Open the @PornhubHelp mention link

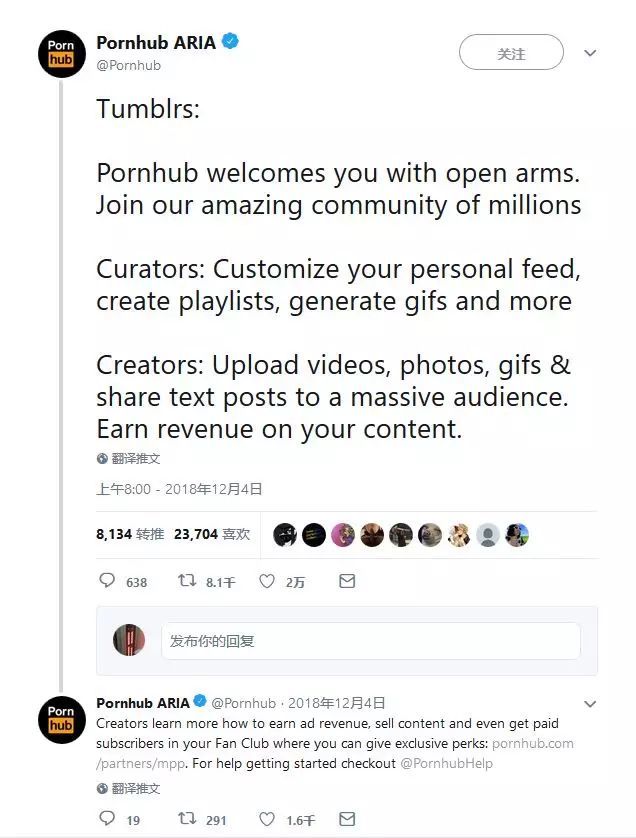[446, 763]
